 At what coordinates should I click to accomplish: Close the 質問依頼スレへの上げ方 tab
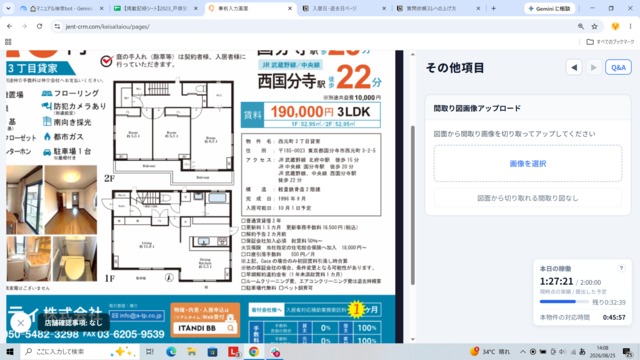[x=478, y=8]
